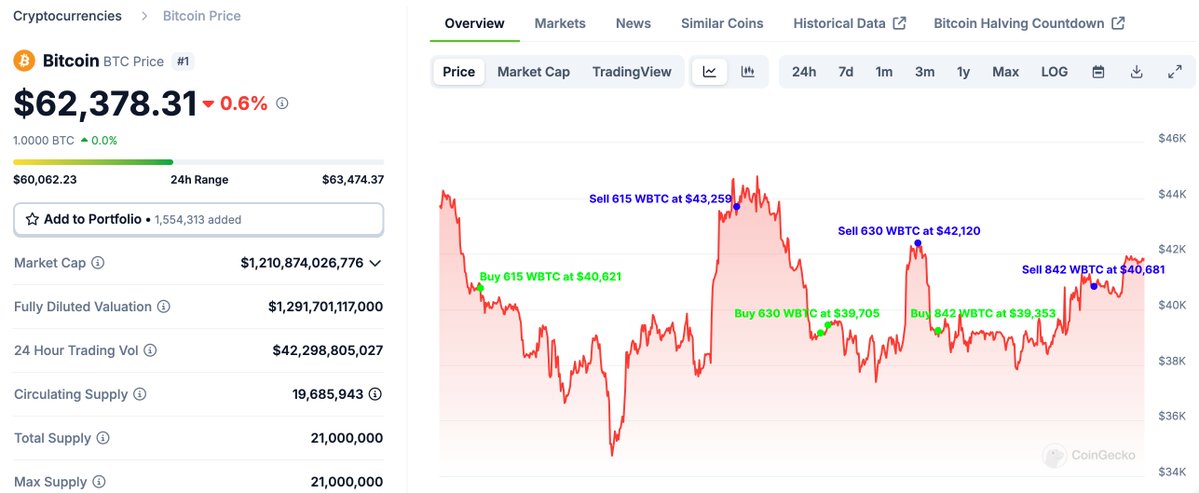This screenshot has height=493, width=1199.
Task: Toggle LOG scale on chart
Action: pos(1054,72)
